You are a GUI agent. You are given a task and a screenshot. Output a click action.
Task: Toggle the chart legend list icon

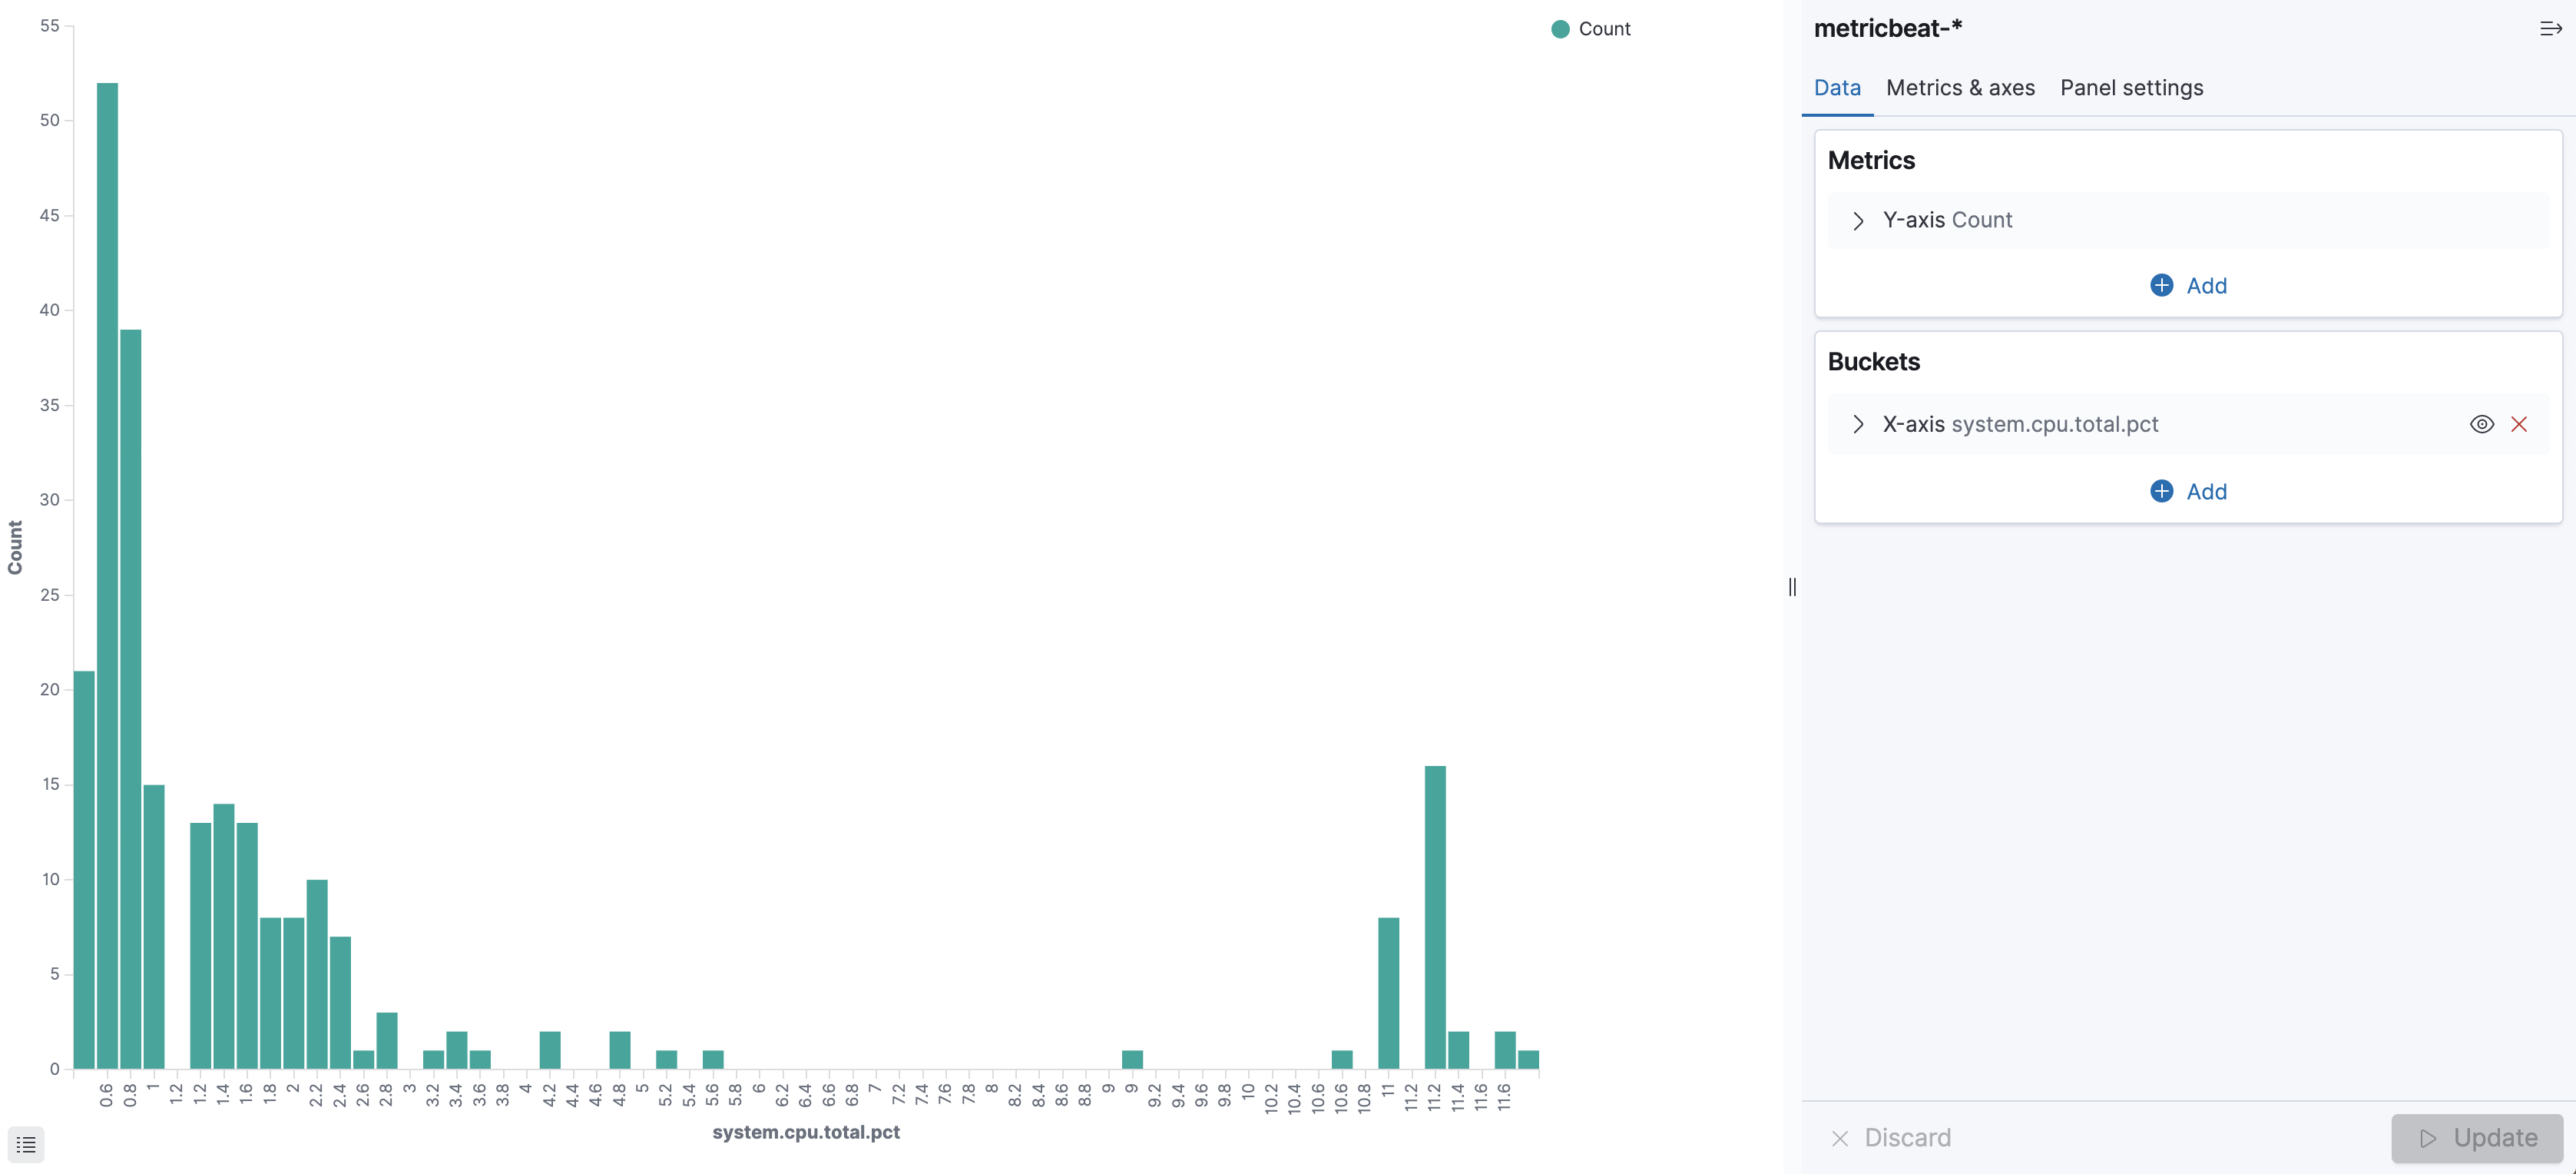pos(25,1143)
